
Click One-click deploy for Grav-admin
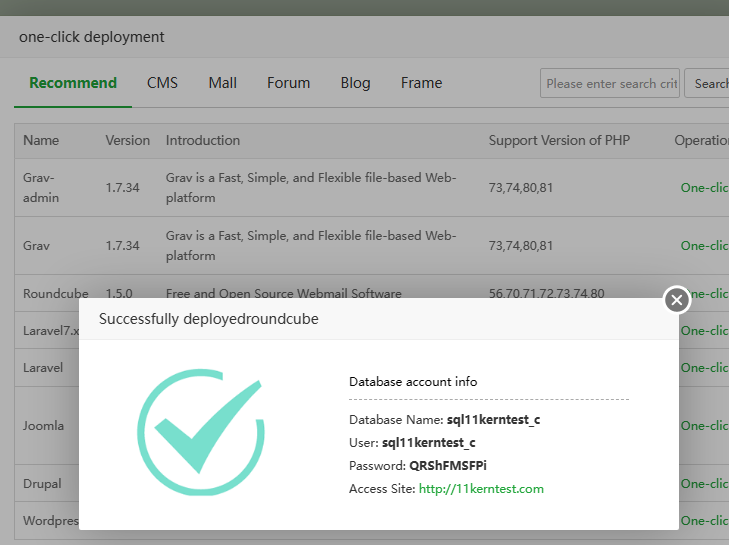[704, 188]
